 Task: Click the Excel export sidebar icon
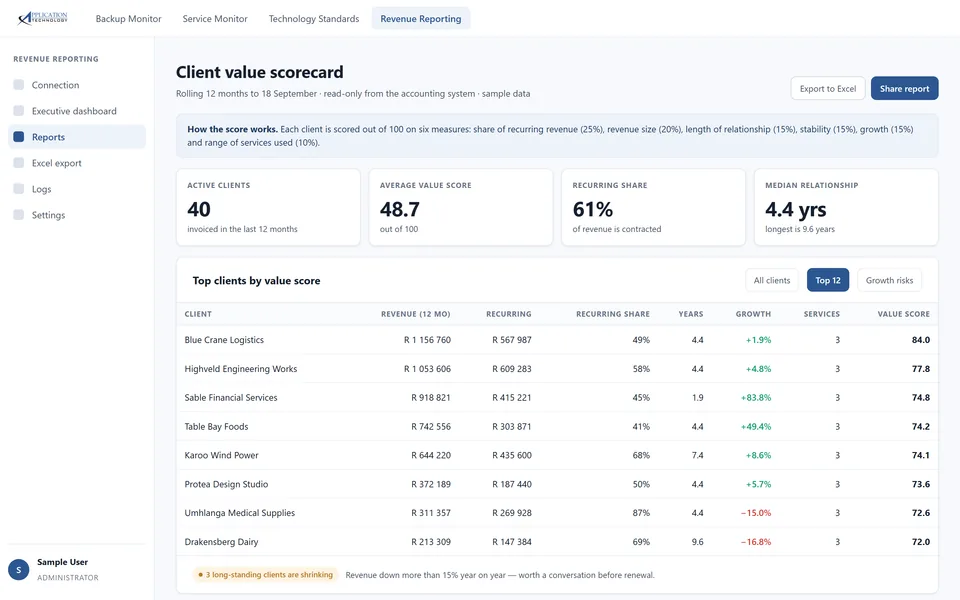[x=19, y=163]
